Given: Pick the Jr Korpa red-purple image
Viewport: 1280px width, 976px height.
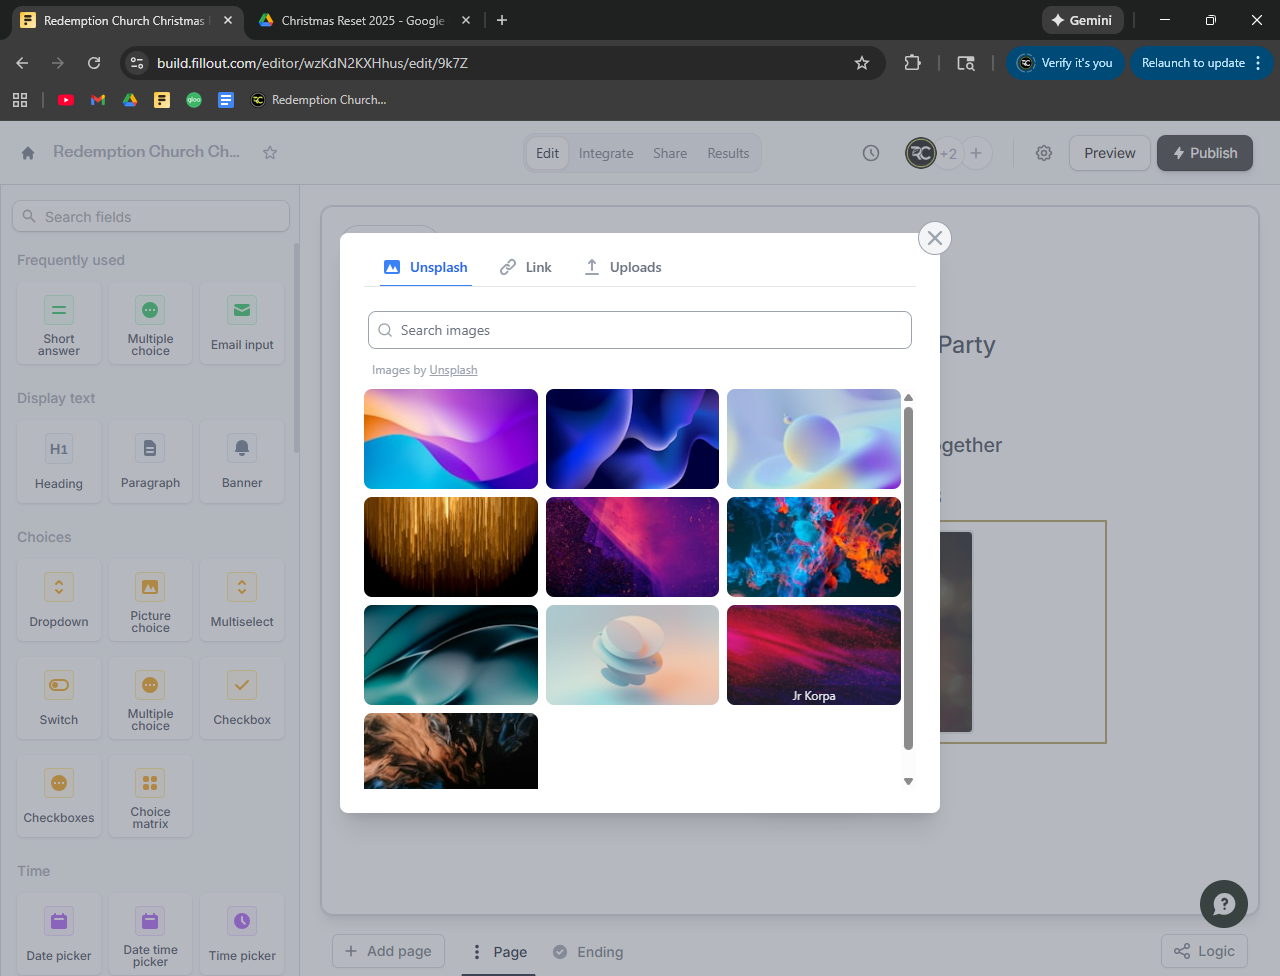Looking at the screenshot, I should (813, 655).
